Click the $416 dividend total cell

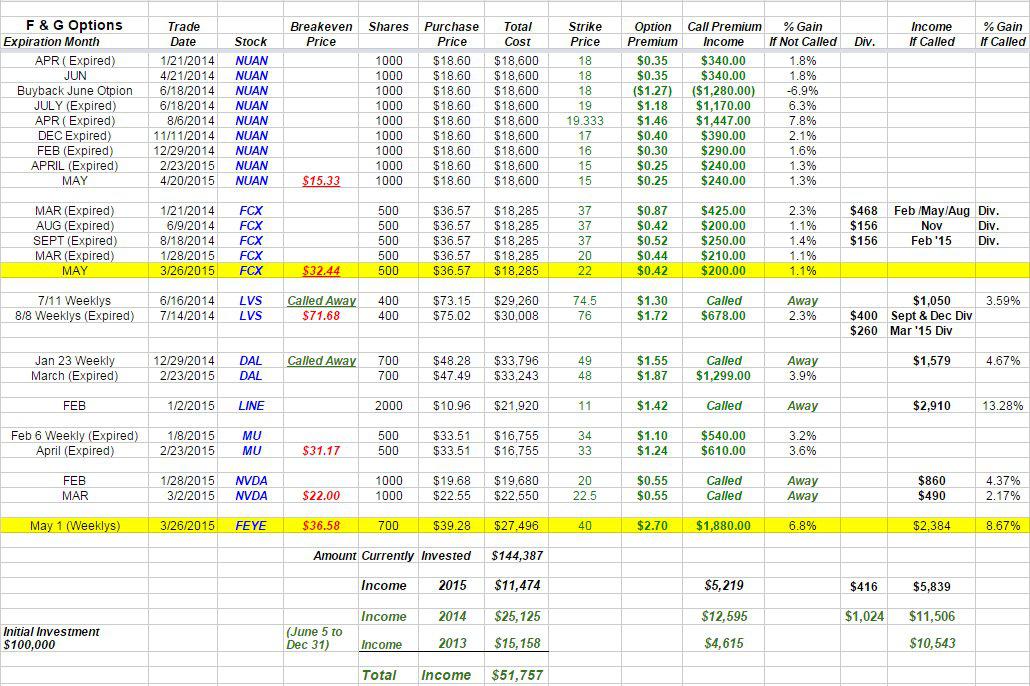pos(864,587)
